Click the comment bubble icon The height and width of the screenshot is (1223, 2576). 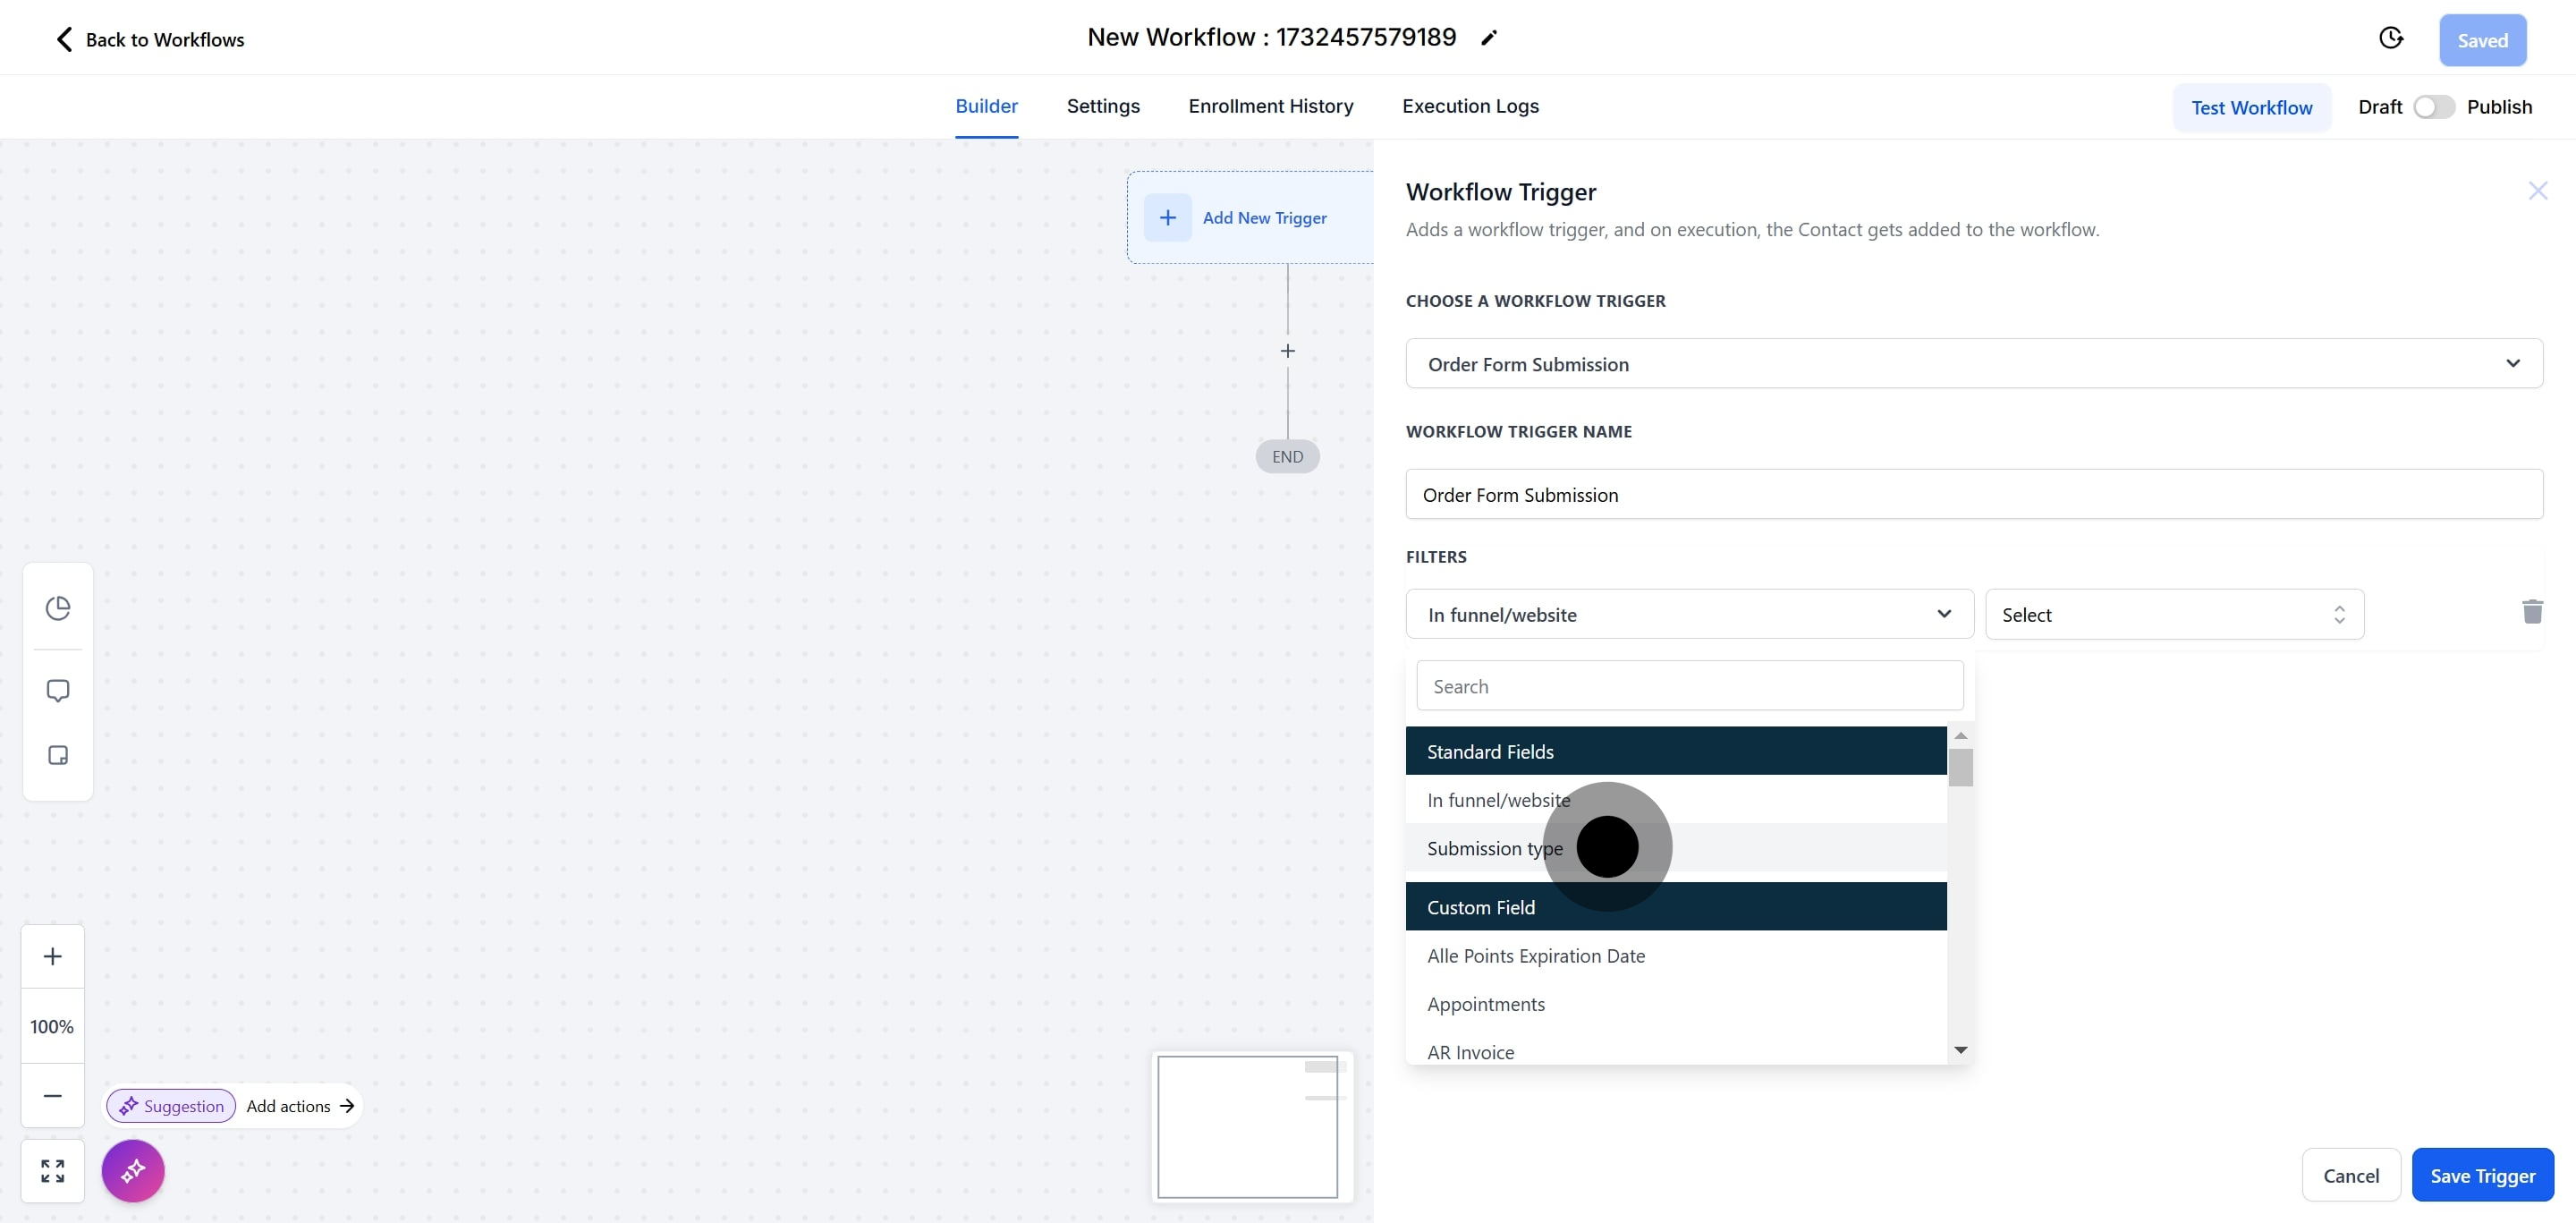pyautogui.click(x=58, y=691)
